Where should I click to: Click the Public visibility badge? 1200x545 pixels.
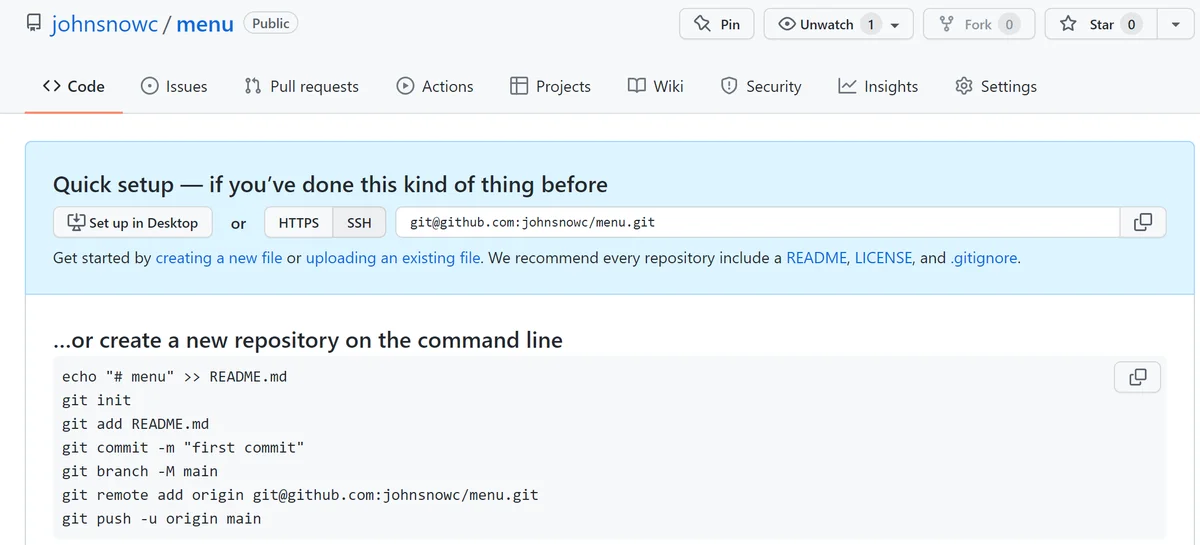tap(271, 23)
